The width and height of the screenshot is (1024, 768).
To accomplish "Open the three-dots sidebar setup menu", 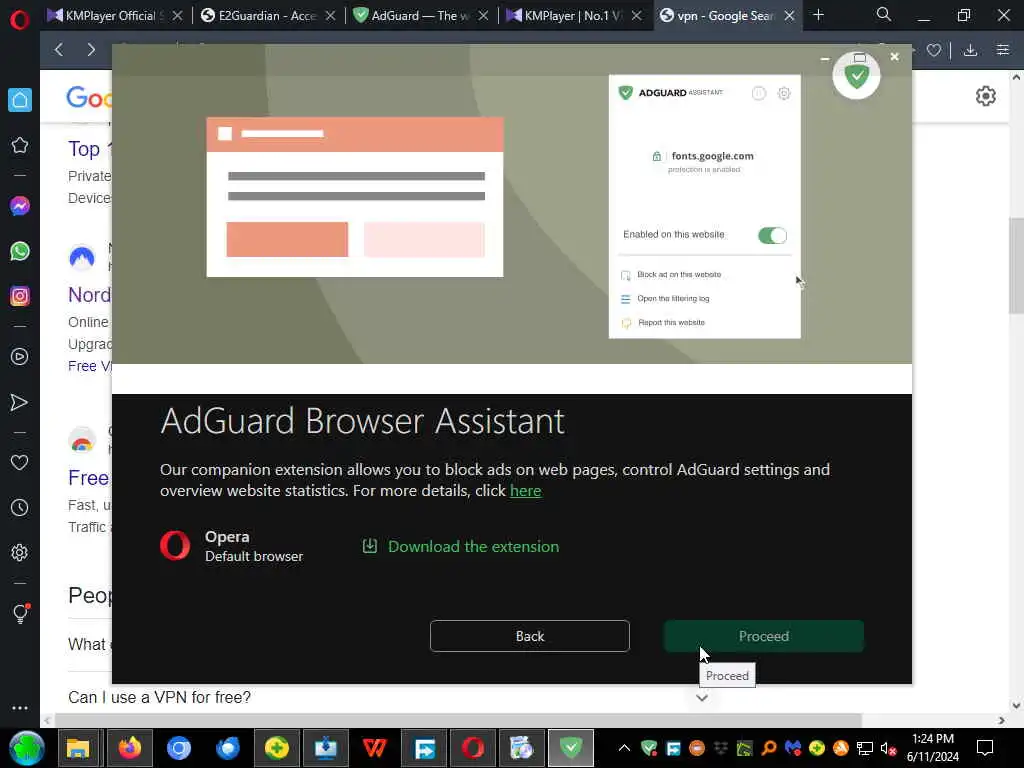I will [x=20, y=708].
